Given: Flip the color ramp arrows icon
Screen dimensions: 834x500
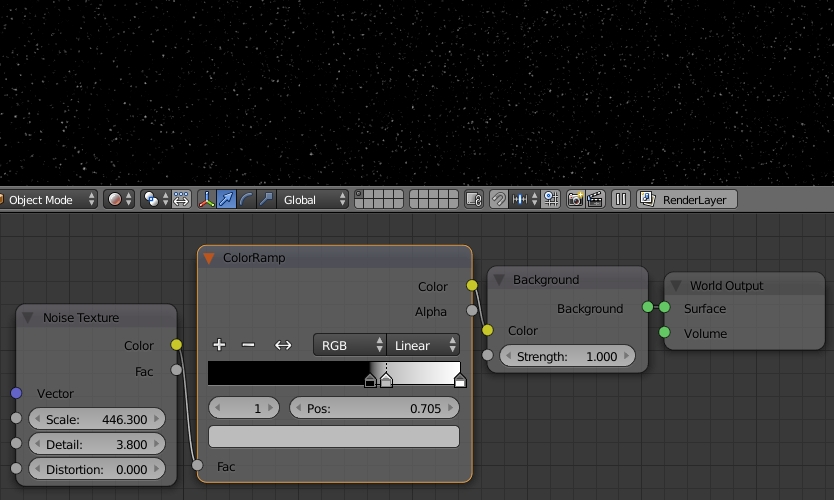Looking at the screenshot, I should click(283, 345).
